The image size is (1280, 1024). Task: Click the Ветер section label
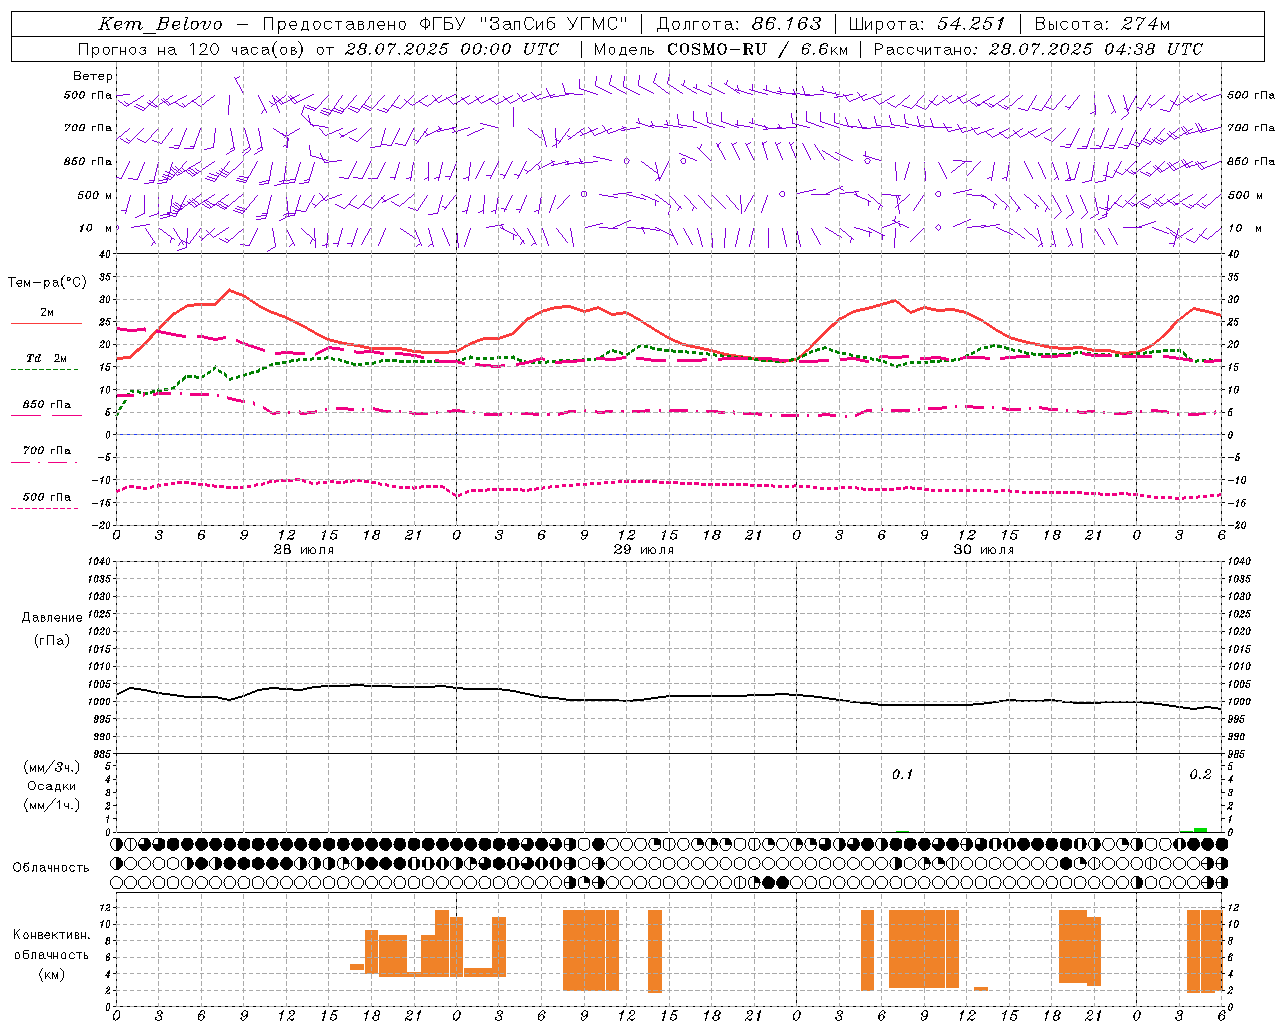93,76
